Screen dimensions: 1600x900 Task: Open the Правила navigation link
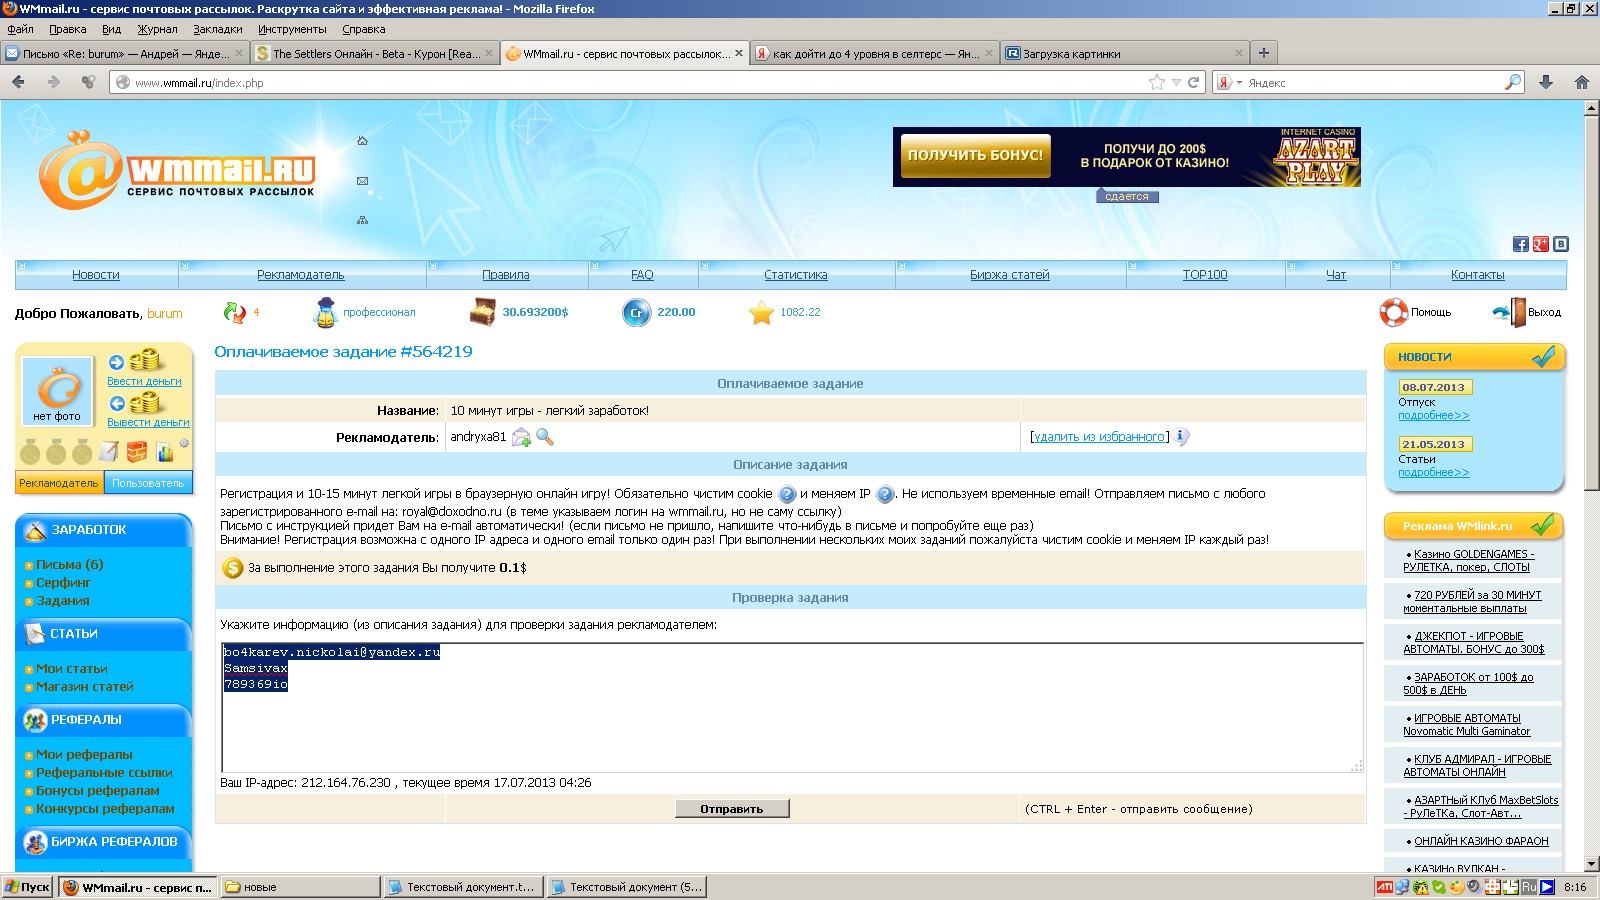click(x=506, y=275)
